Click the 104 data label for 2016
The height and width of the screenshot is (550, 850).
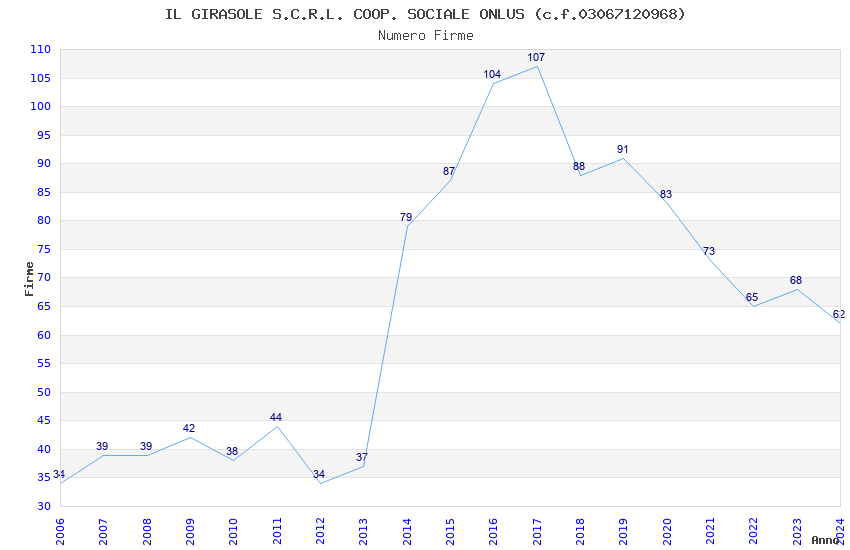click(492, 75)
